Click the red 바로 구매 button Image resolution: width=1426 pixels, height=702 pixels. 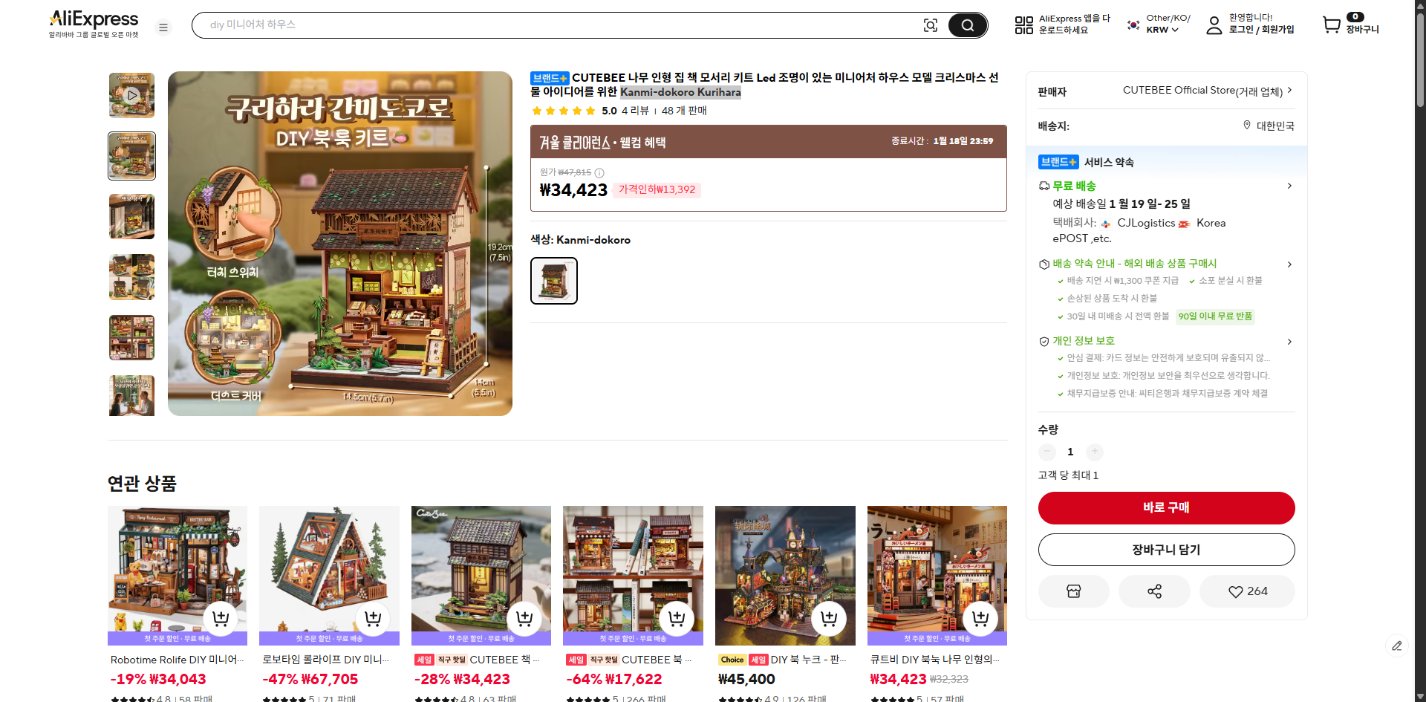coord(1166,508)
